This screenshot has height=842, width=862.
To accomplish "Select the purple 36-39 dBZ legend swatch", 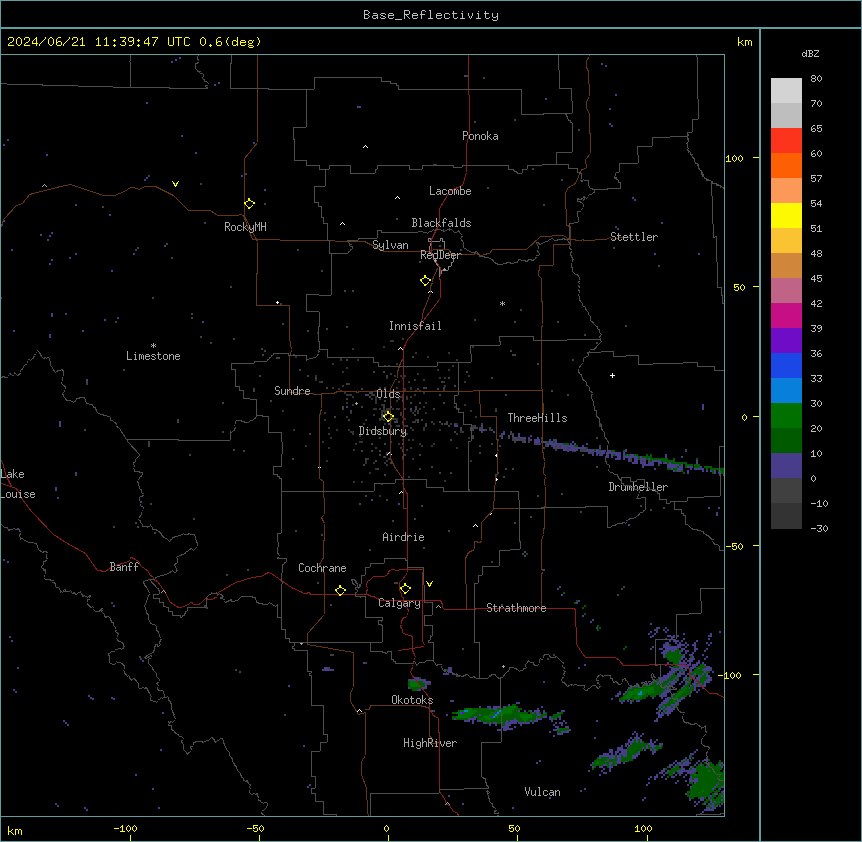I will (786, 341).
